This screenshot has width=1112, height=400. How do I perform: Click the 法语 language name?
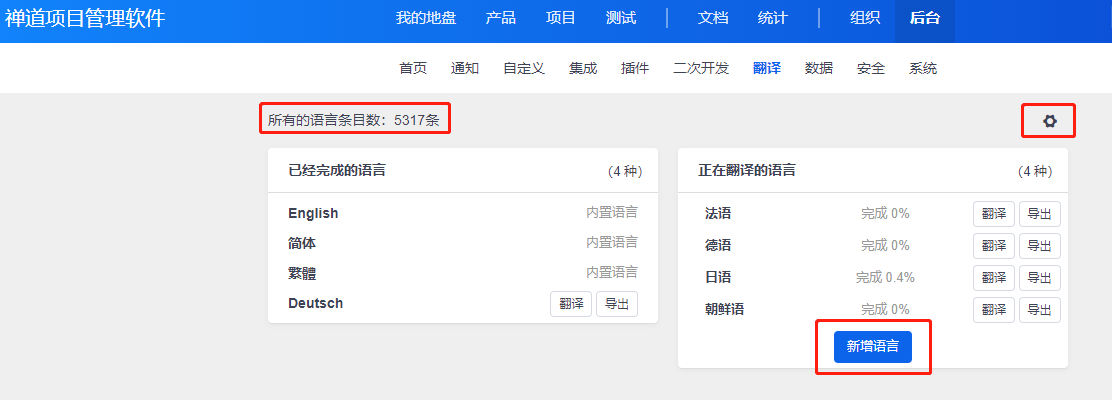click(x=718, y=213)
